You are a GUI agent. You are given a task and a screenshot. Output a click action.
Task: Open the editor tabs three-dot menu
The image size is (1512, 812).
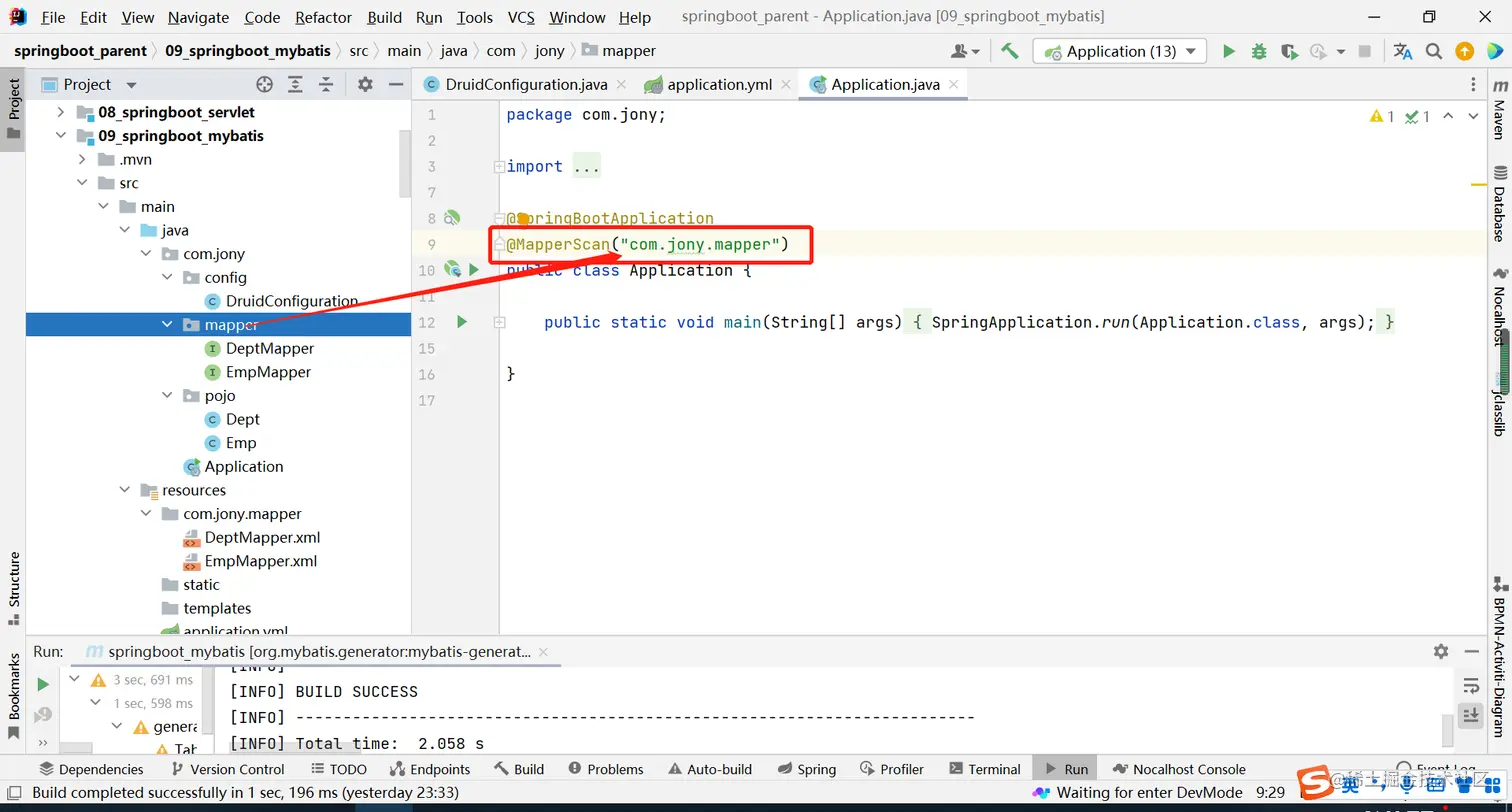1473,85
